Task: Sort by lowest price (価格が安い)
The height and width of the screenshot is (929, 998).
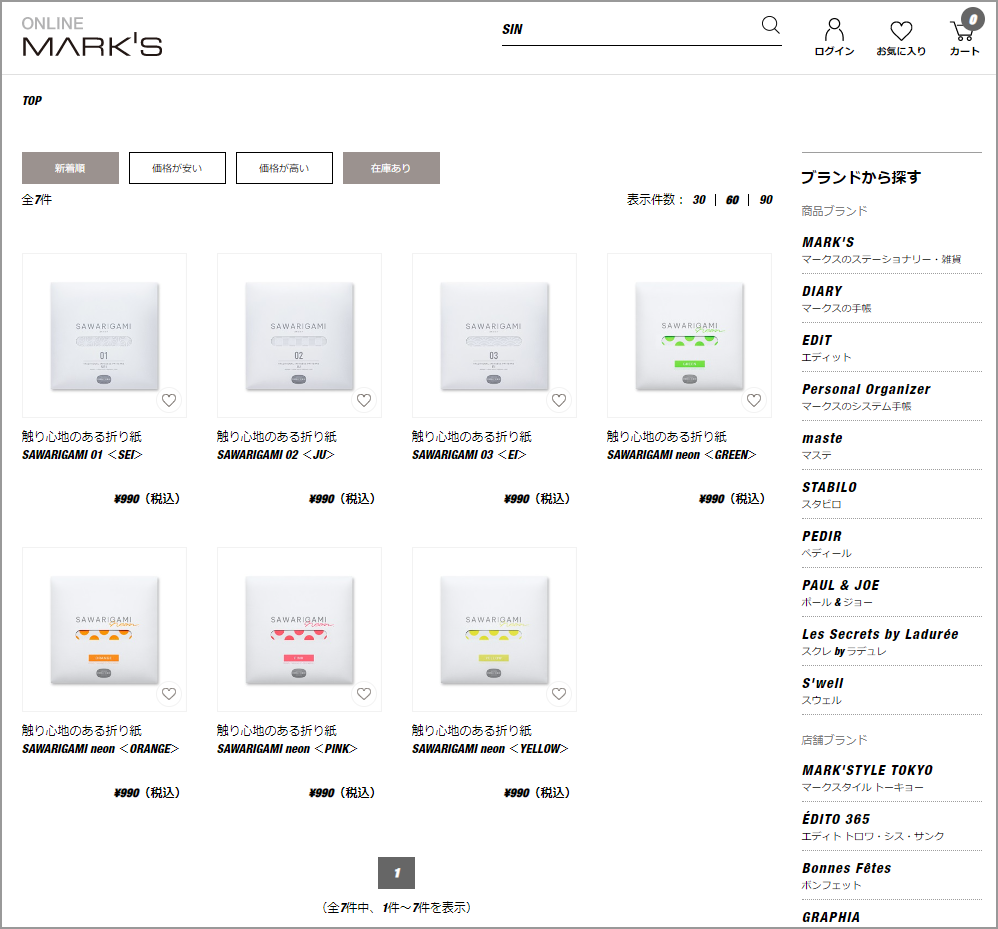Action: click(177, 168)
